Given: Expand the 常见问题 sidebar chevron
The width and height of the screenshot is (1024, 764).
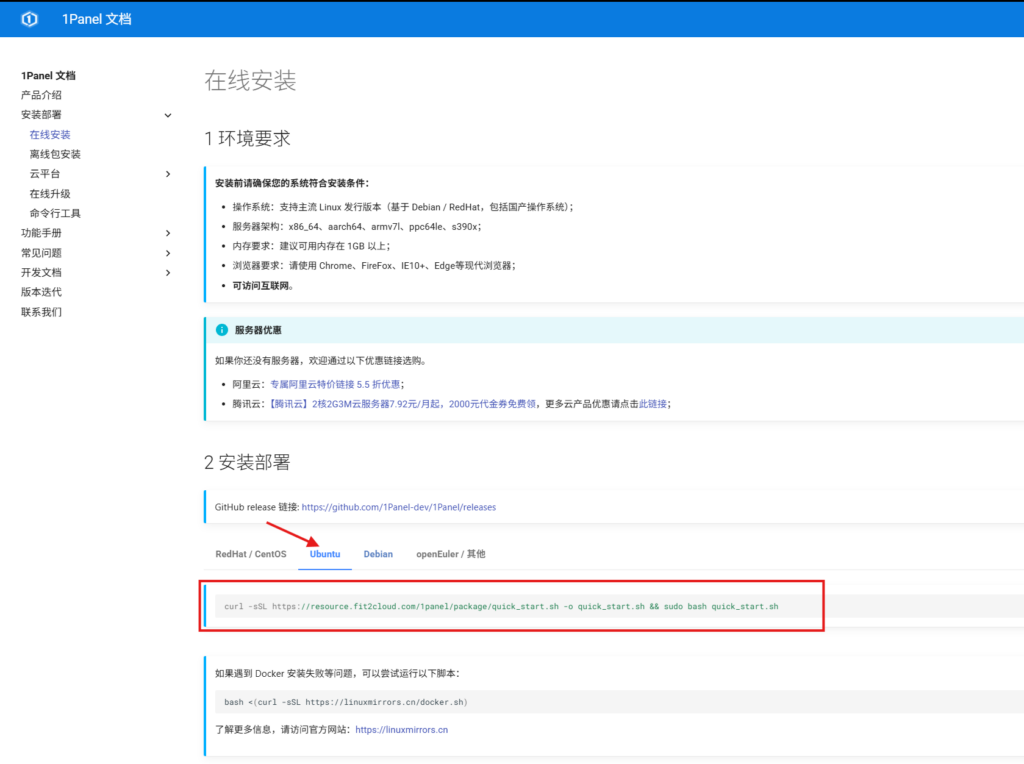Looking at the screenshot, I should pyautogui.click(x=168, y=253).
